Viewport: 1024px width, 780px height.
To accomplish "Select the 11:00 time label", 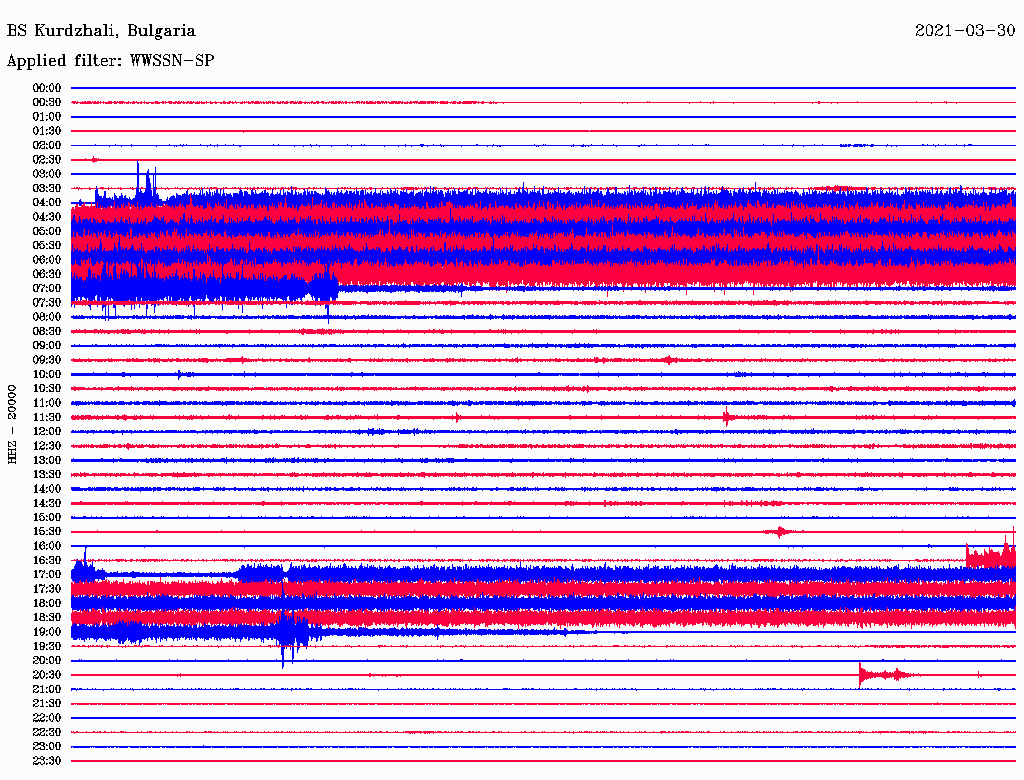I will click(47, 403).
